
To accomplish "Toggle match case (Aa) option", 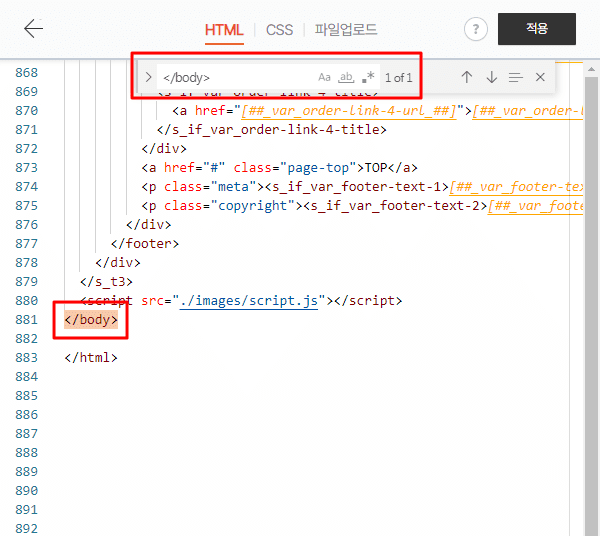I will pyautogui.click(x=324, y=77).
